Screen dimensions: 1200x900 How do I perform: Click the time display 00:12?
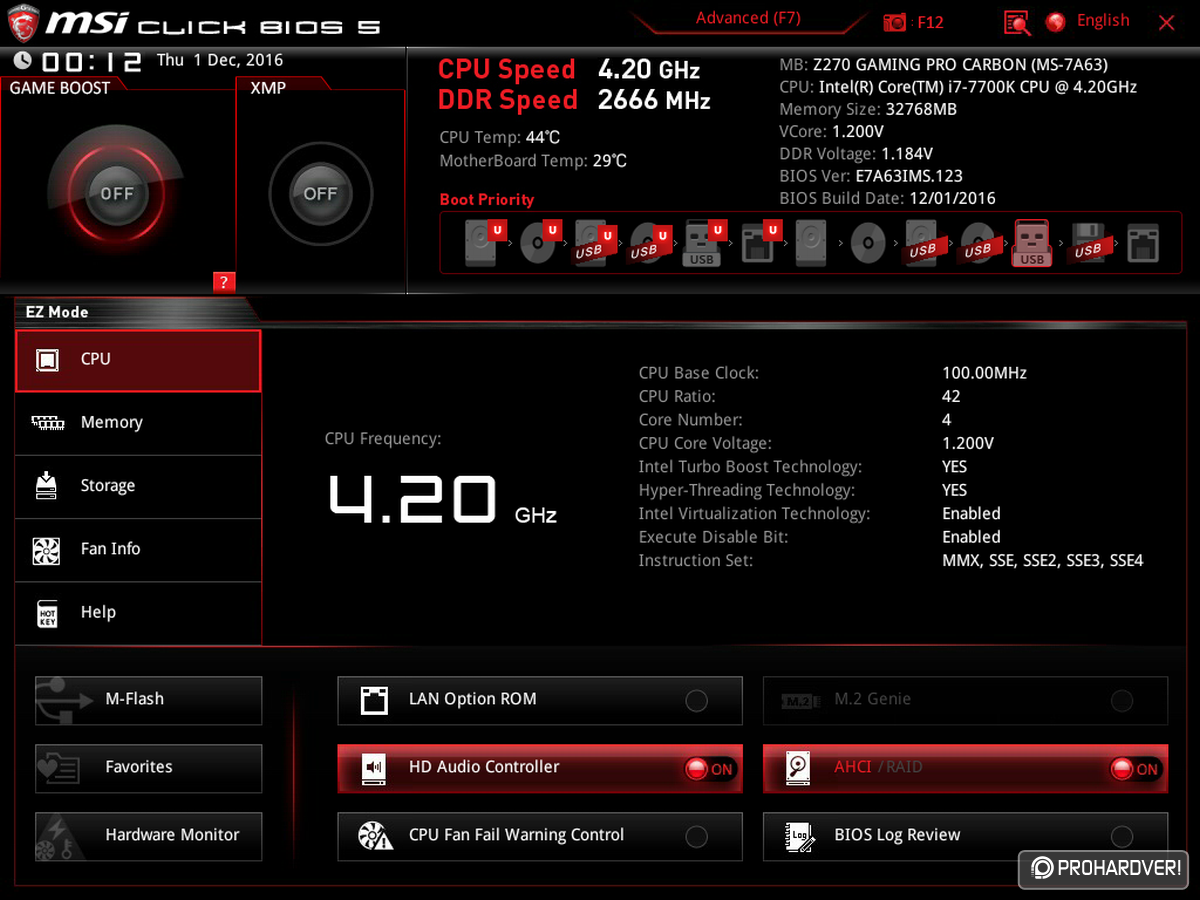pyautogui.click(x=91, y=62)
